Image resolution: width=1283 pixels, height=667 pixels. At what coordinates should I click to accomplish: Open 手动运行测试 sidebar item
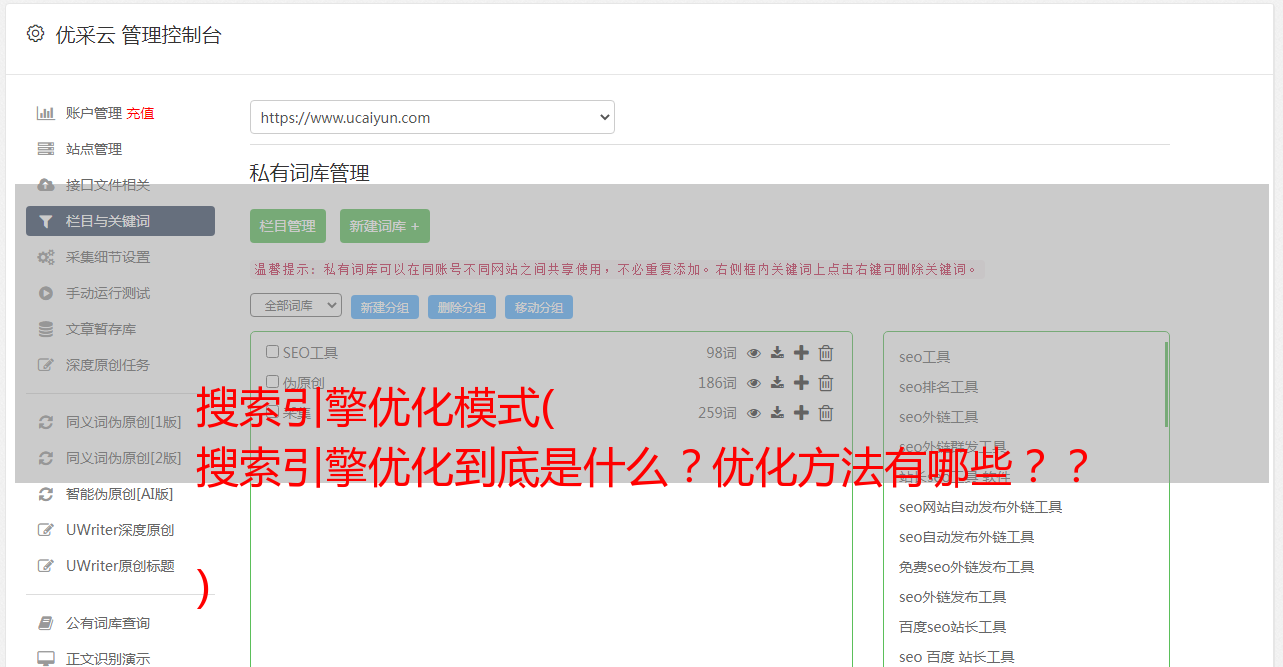[x=108, y=293]
